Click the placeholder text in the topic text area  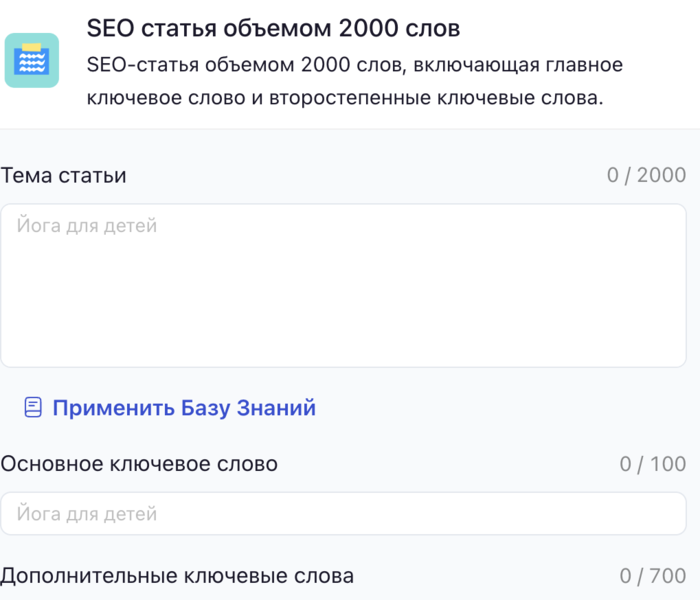[x=87, y=227]
